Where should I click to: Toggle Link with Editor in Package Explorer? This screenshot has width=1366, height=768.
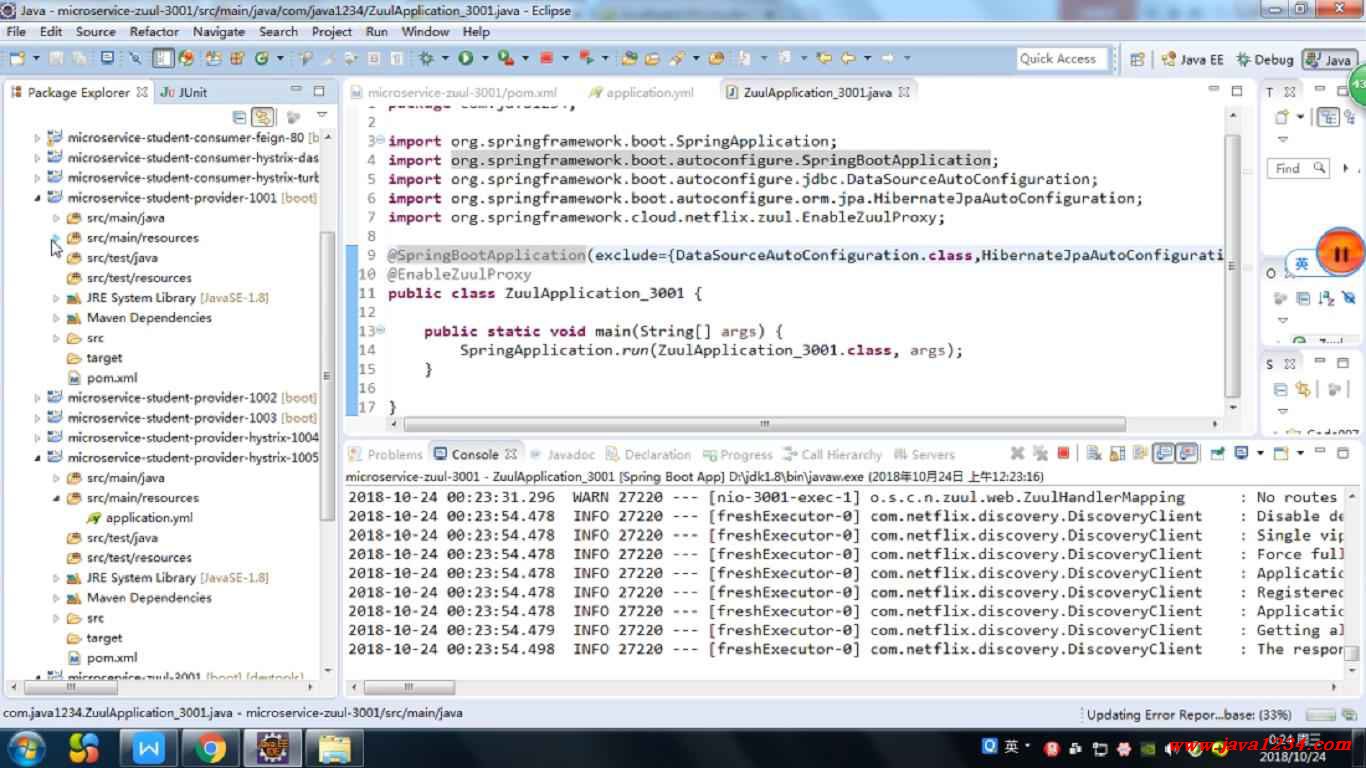(263, 117)
